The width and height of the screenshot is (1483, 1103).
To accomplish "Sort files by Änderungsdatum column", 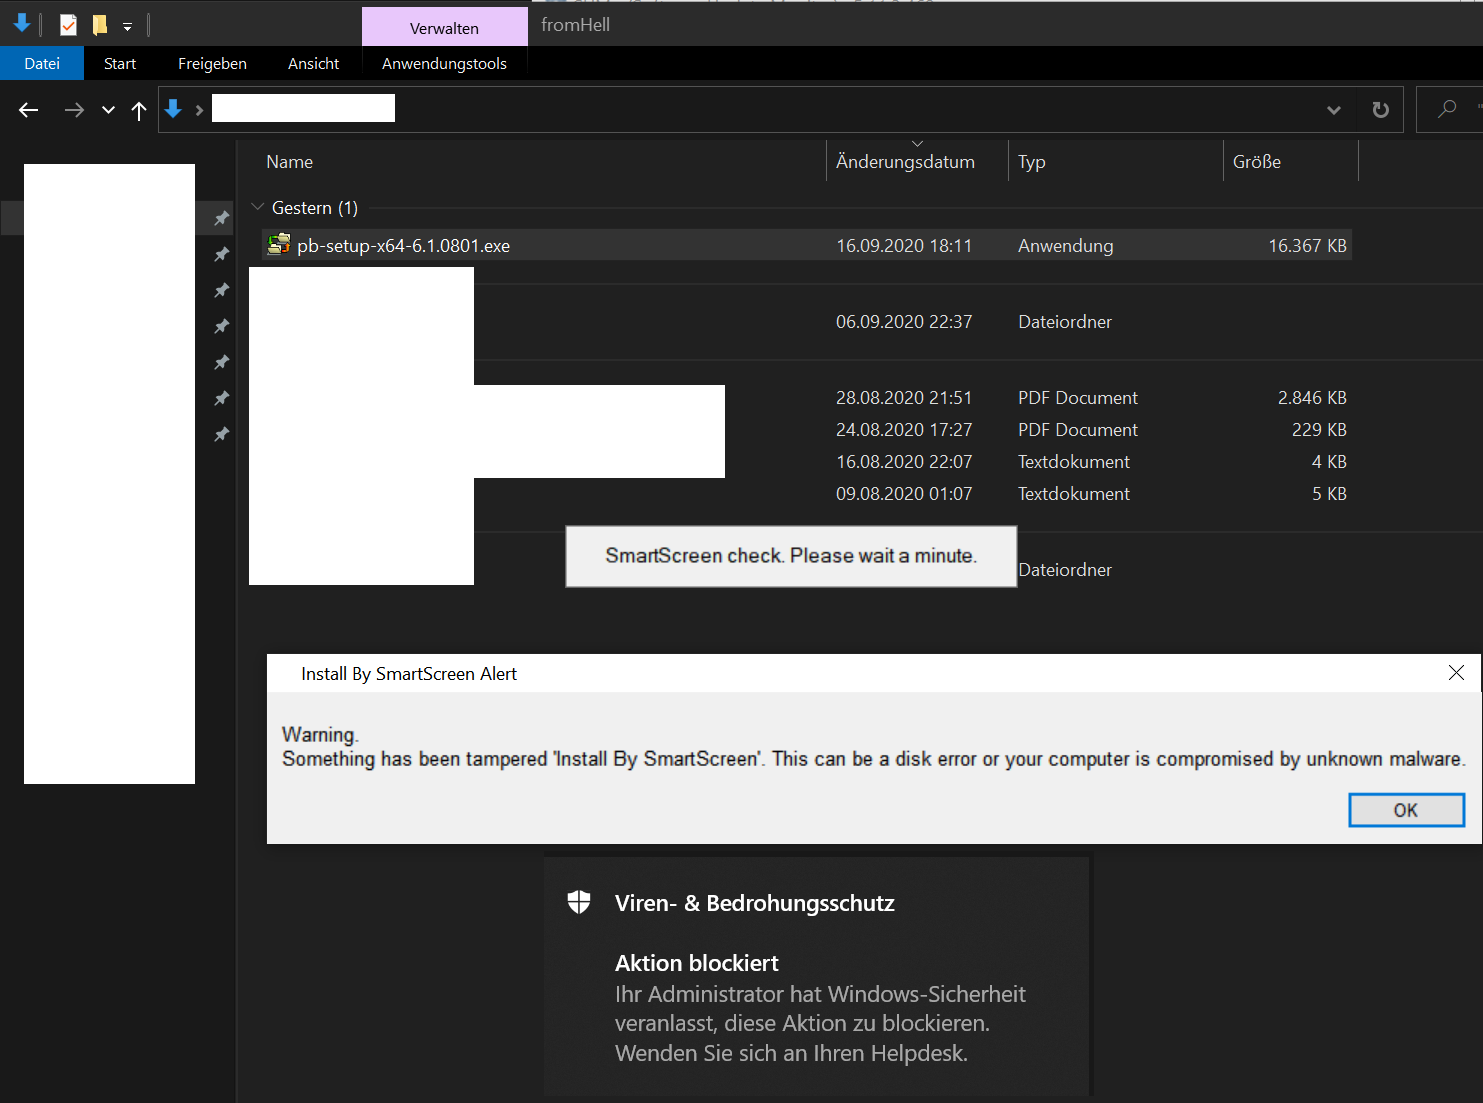I will point(905,162).
